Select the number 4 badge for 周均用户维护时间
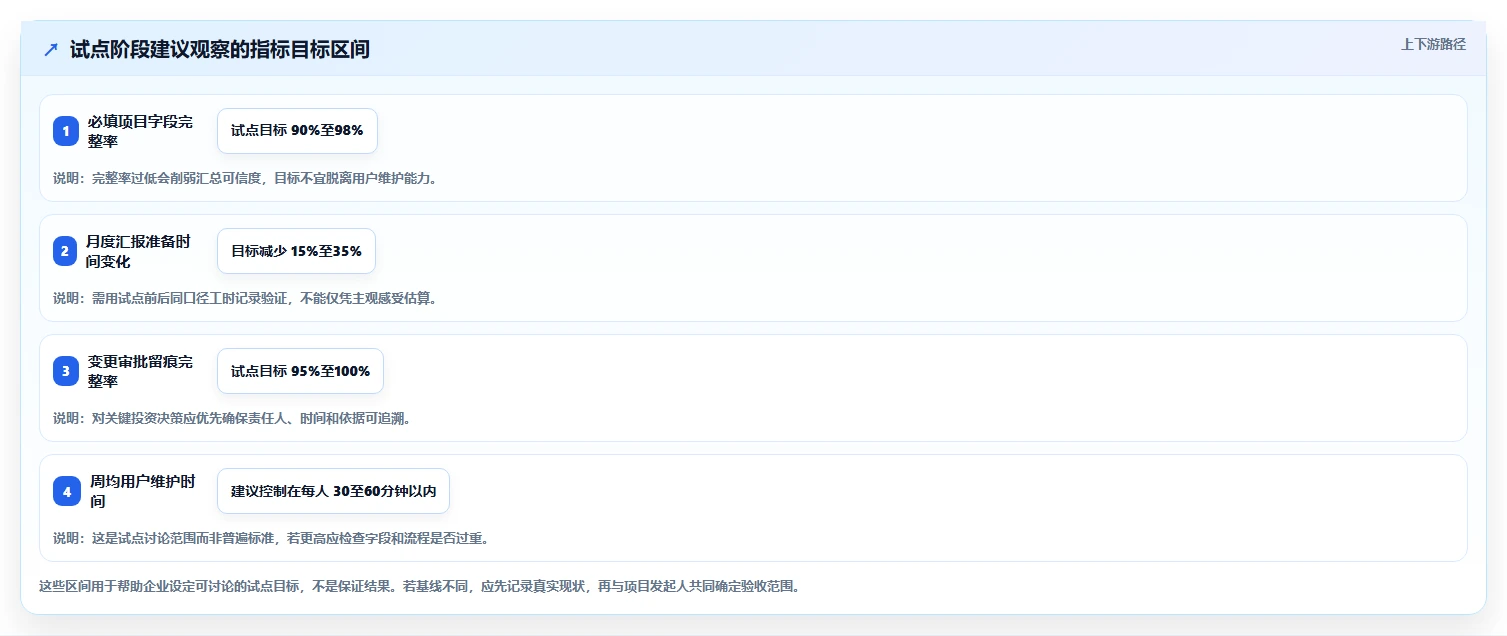The height and width of the screenshot is (636, 1507). 66,491
